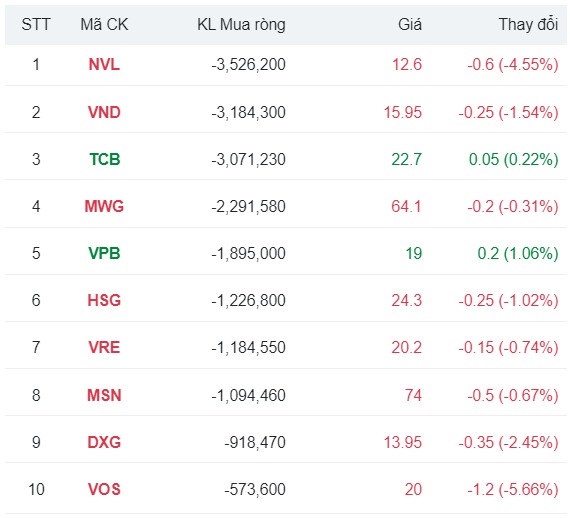The width and height of the screenshot is (570, 518).
Task: Select net volume value -2,291,580
Action: point(249,206)
